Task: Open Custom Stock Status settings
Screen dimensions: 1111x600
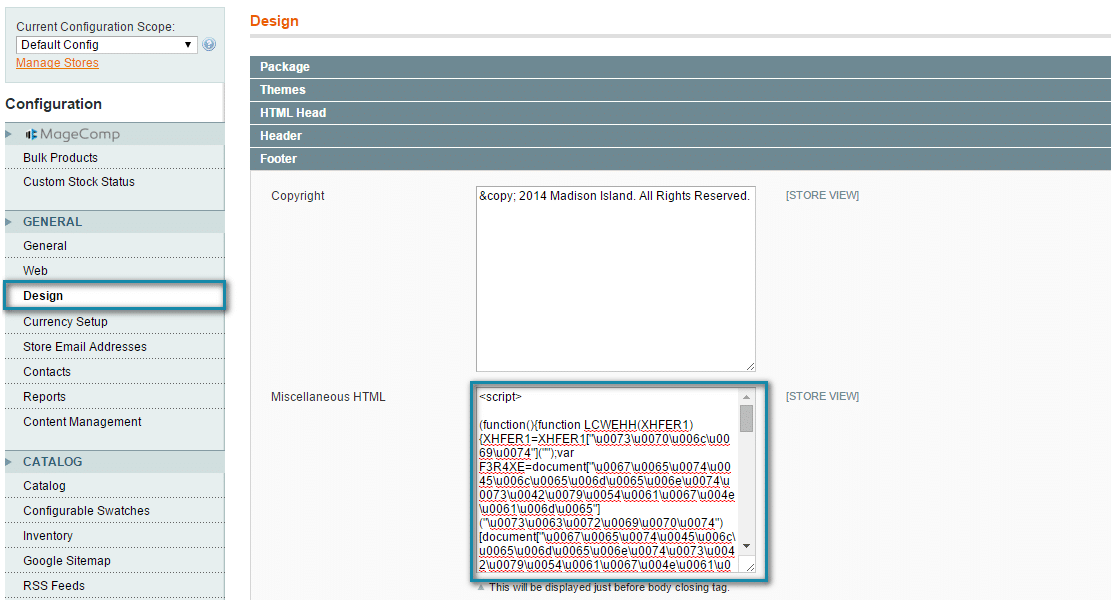Action: [x=78, y=182]
